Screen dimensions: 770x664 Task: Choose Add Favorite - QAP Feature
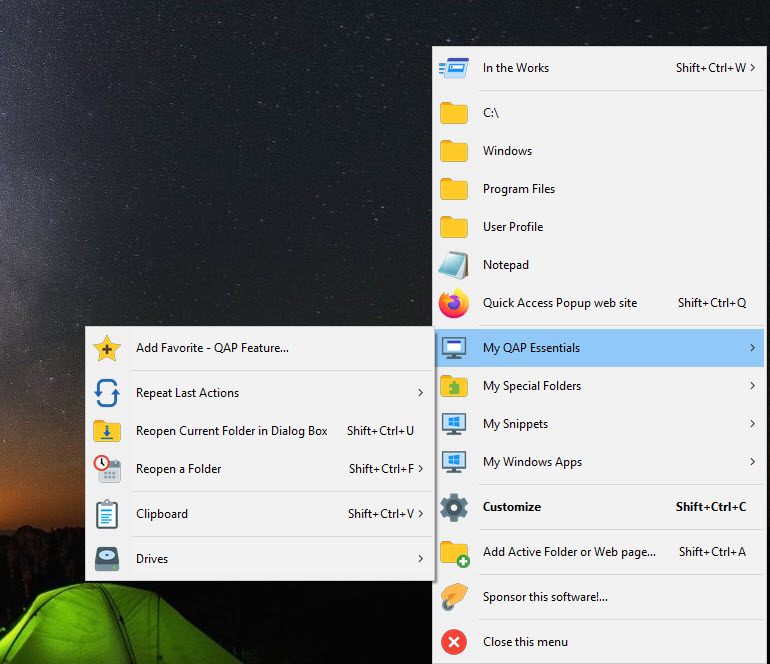(260, 348)
